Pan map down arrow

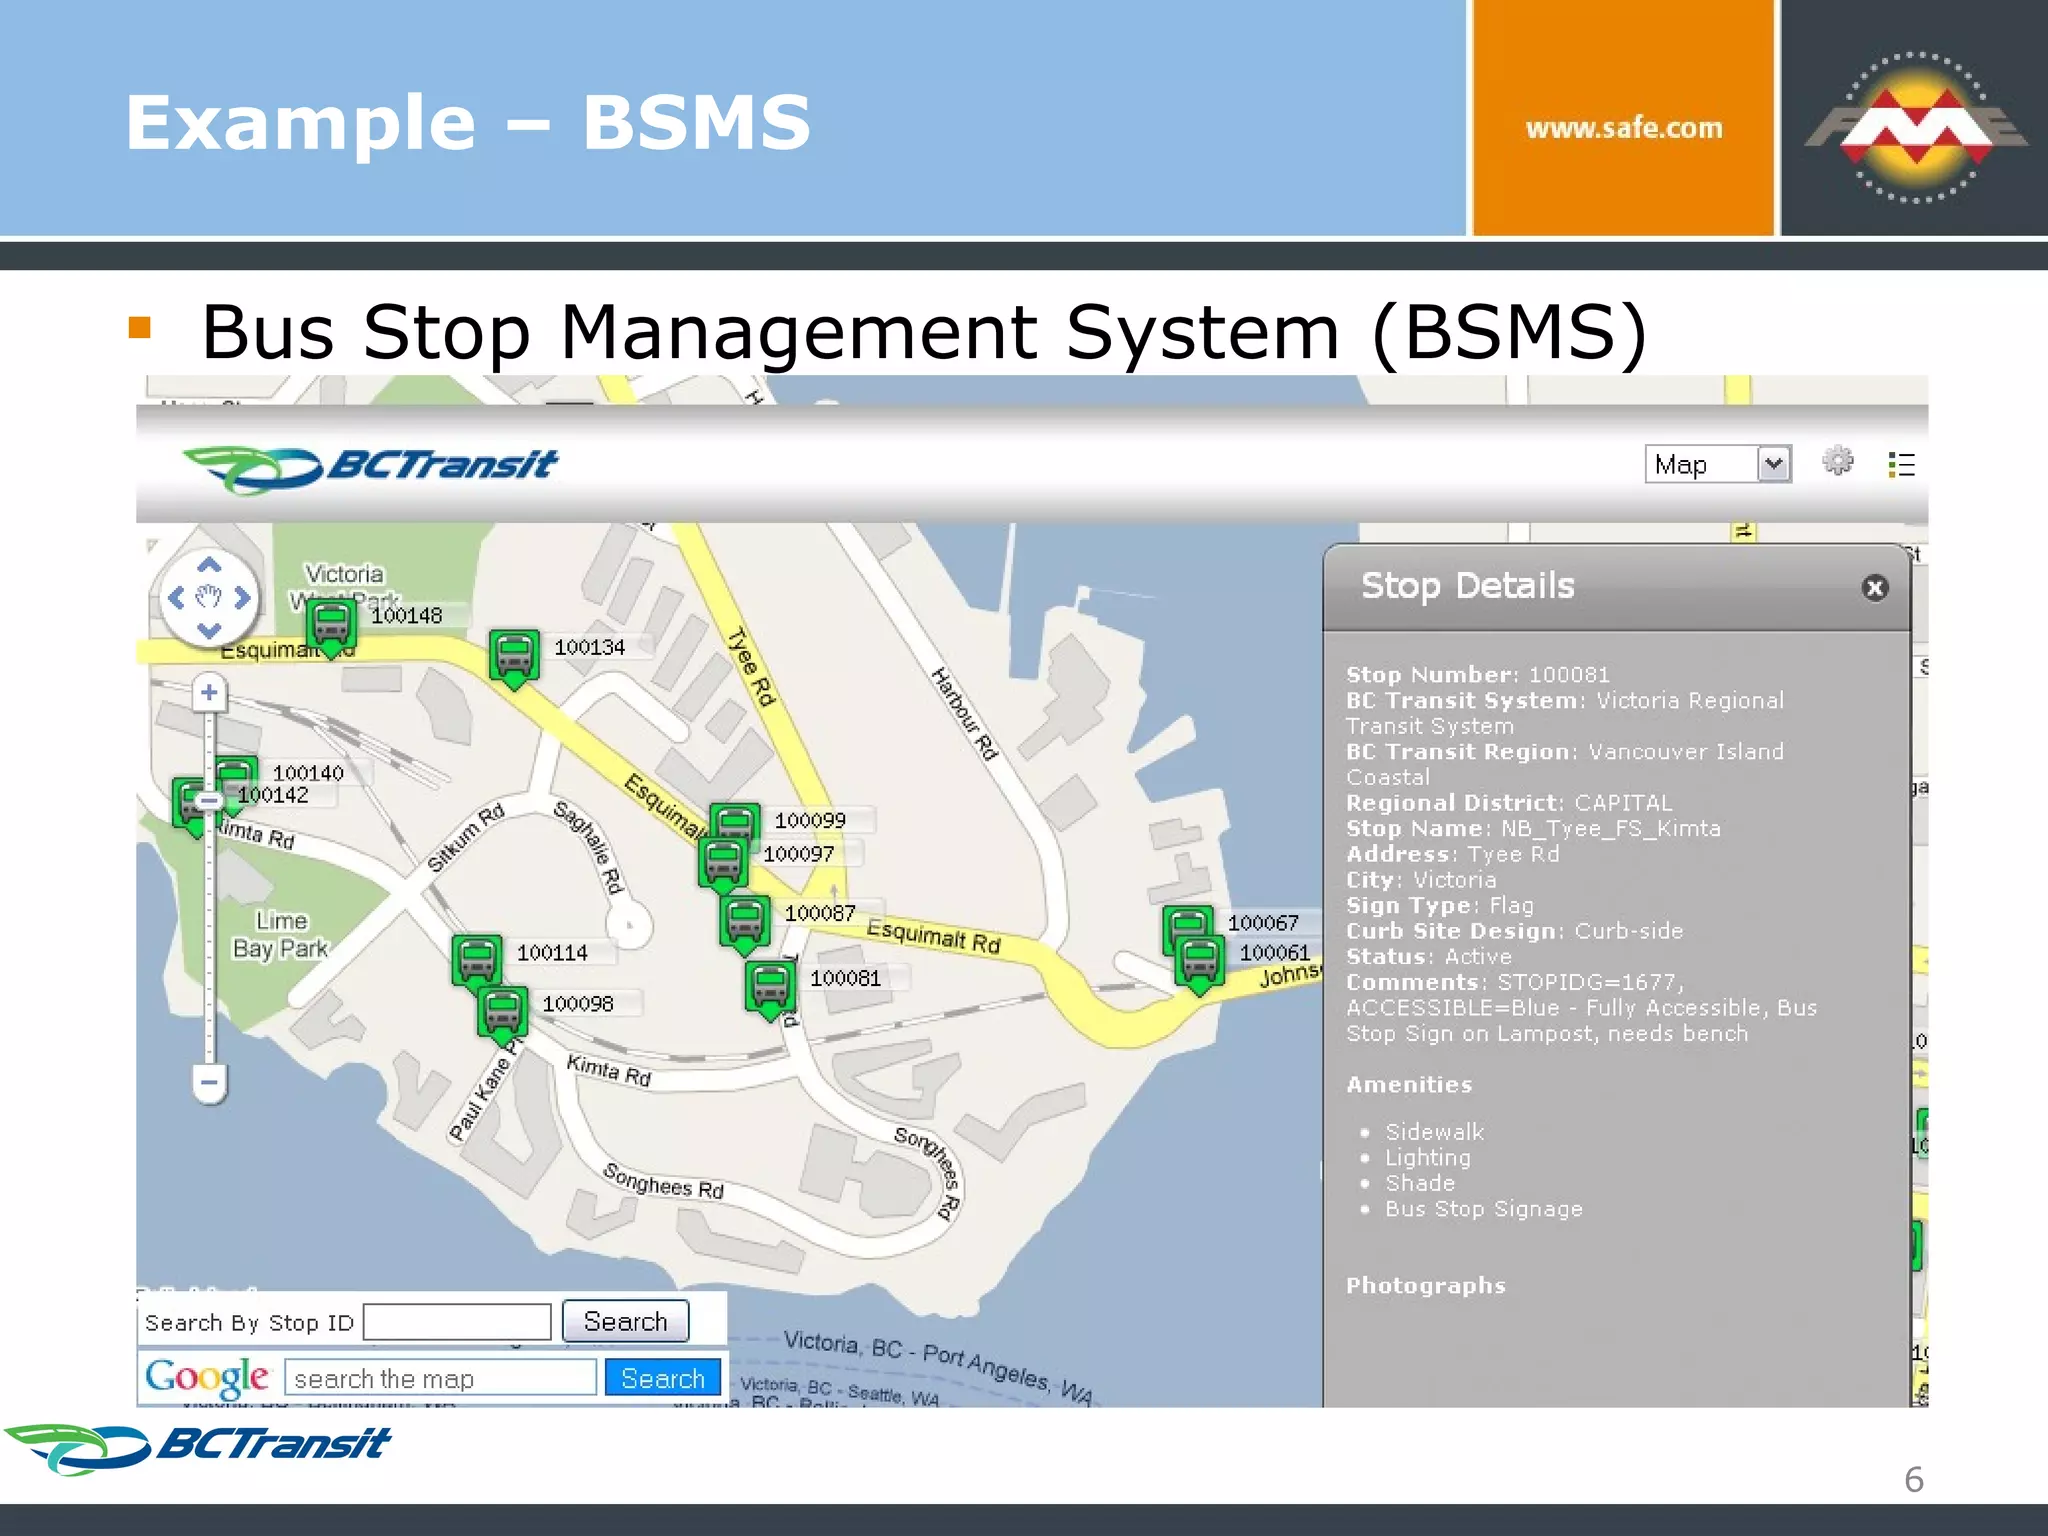pyautogui.click(x=209, y=631)
